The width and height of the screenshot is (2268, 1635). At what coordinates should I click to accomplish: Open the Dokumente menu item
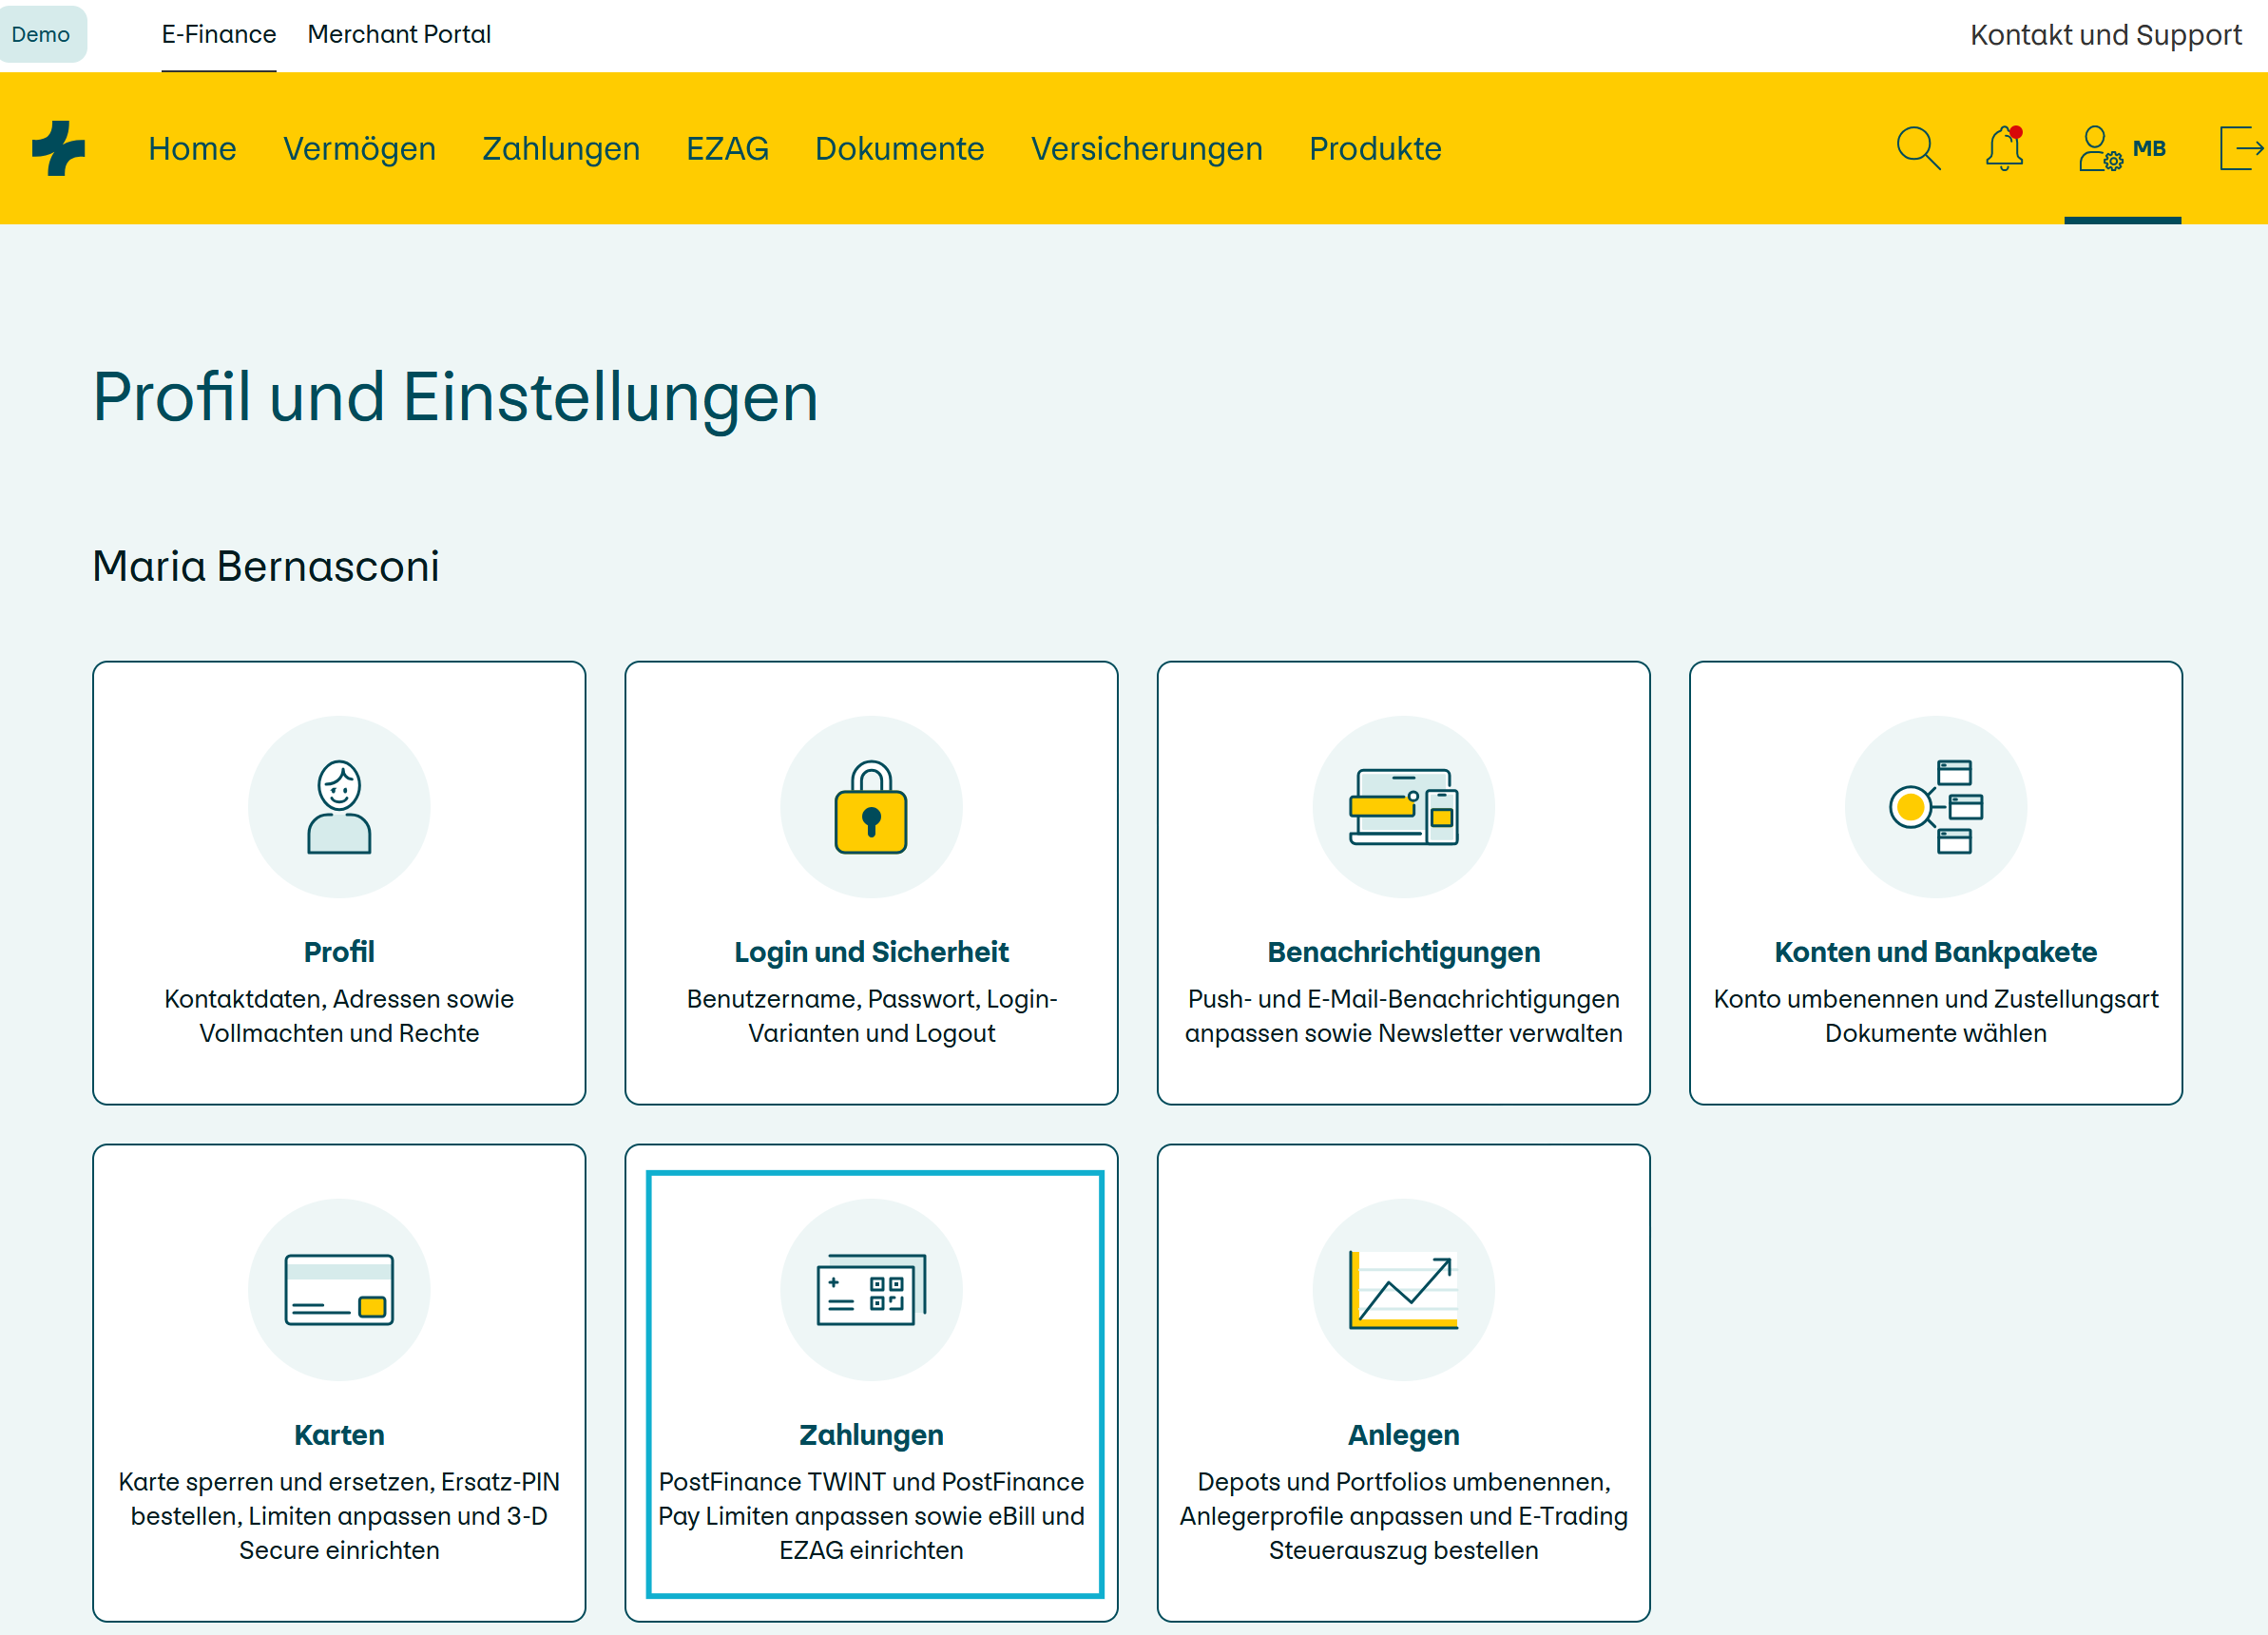pos(899,148)
